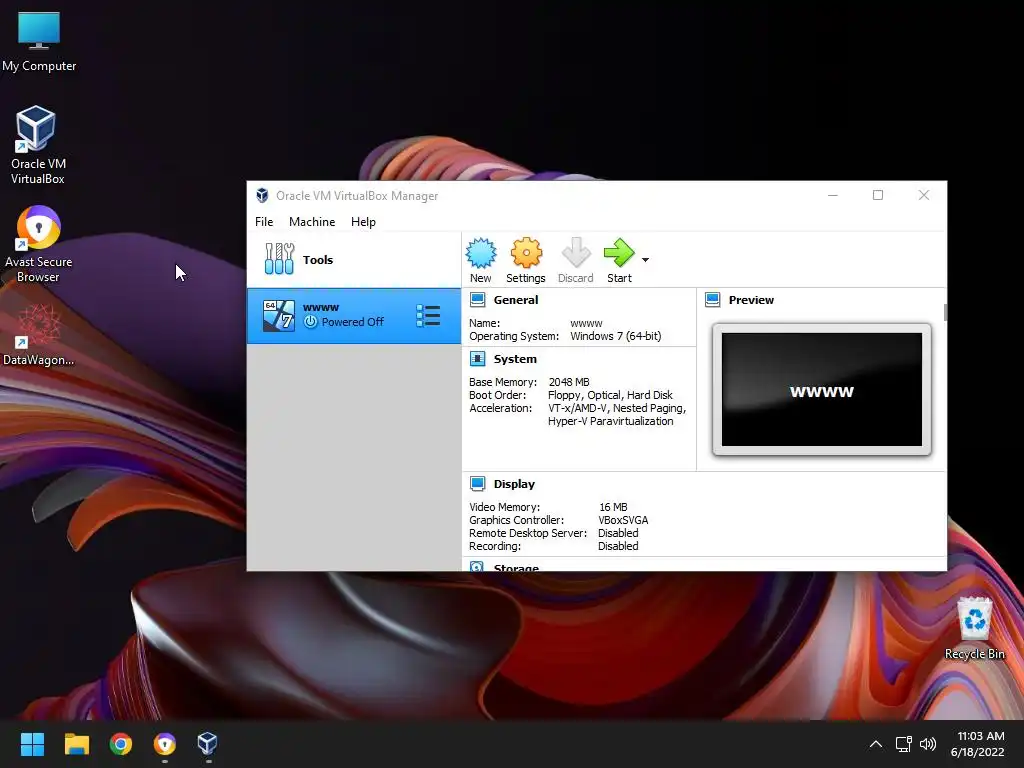Open the taskbar clock and date
Viewport: 1024px width, 768px height.
tap(978, 744)
